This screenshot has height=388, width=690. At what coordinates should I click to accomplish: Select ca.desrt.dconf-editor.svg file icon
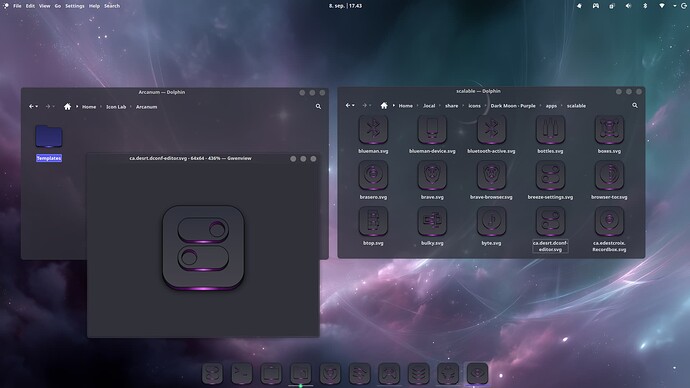[550, 221]
